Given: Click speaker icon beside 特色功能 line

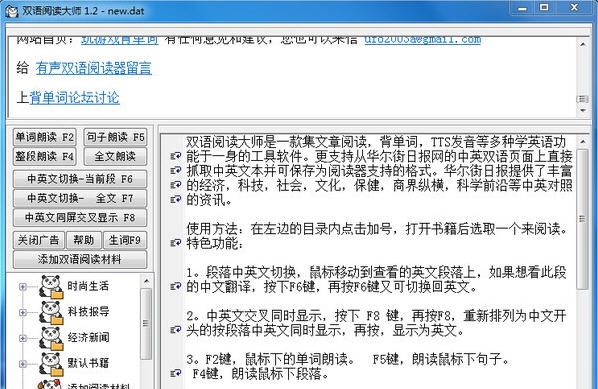Looking at the screenshot, I should click(x=175, y=243).
